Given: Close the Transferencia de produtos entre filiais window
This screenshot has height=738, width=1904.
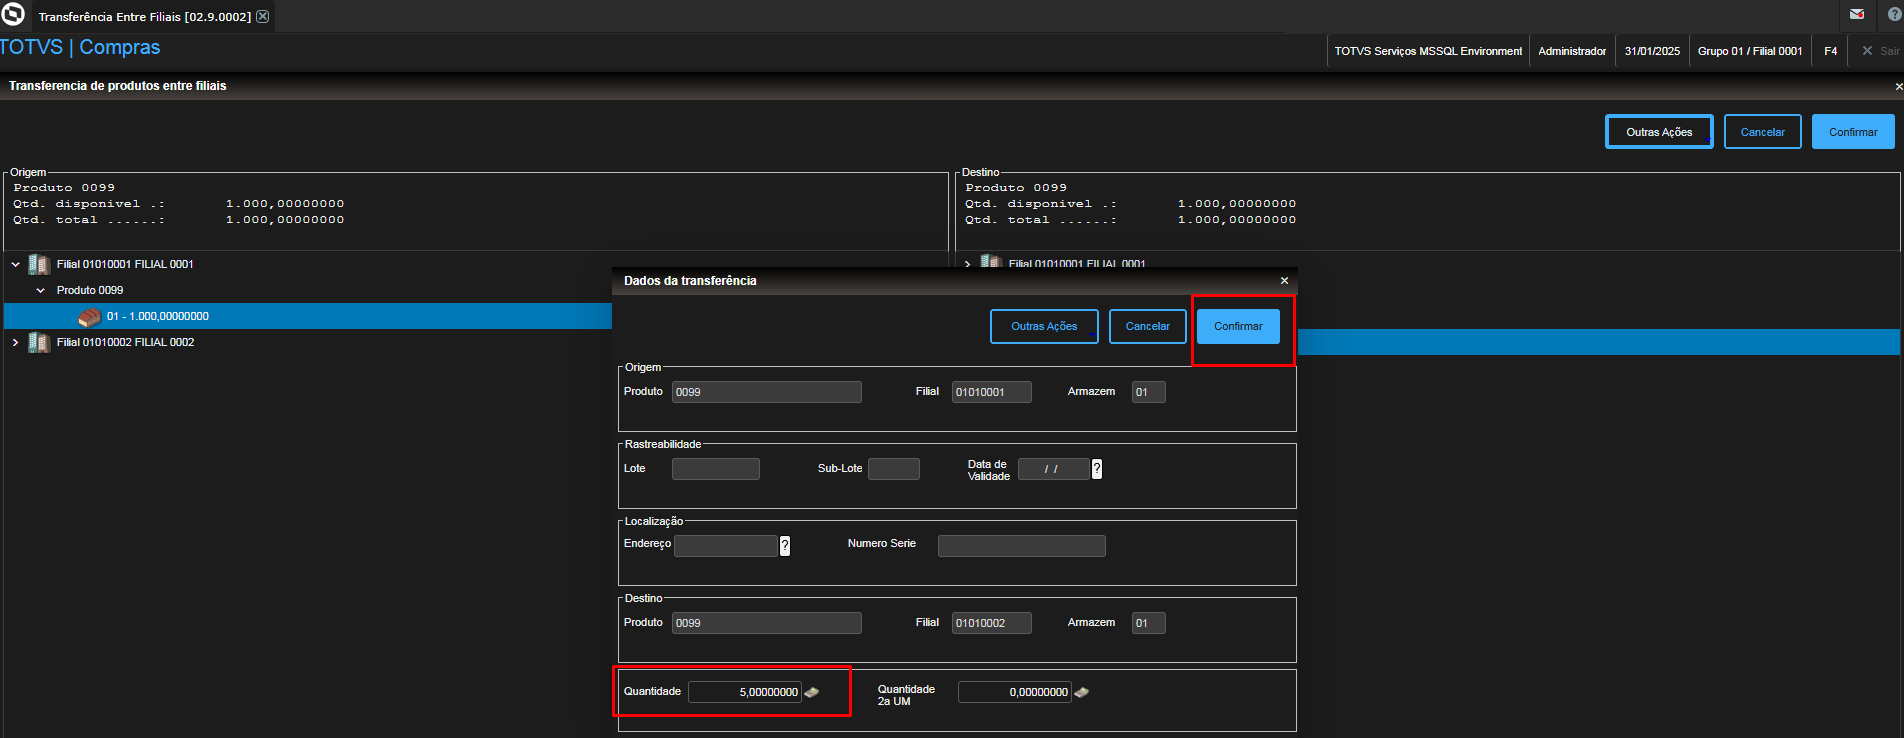Looking at the screenshot, I should coord(1898,87).
